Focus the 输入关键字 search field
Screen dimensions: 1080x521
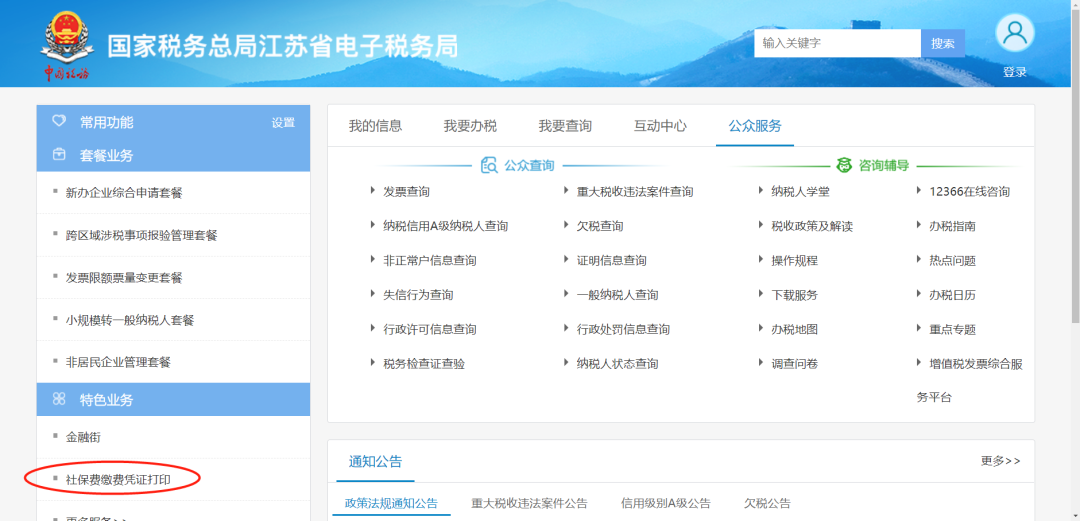click(x=838, y=43)
